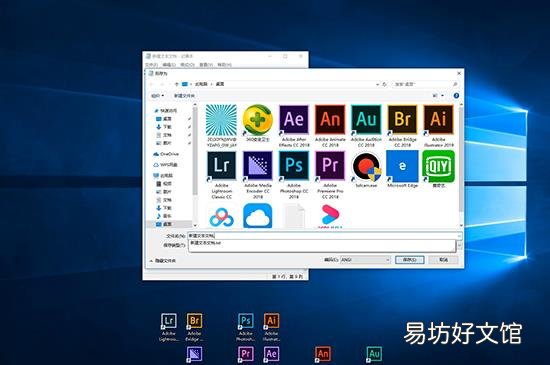Expand the file name field dropdown arrow

pyautogui.click(x=459, y=236)
